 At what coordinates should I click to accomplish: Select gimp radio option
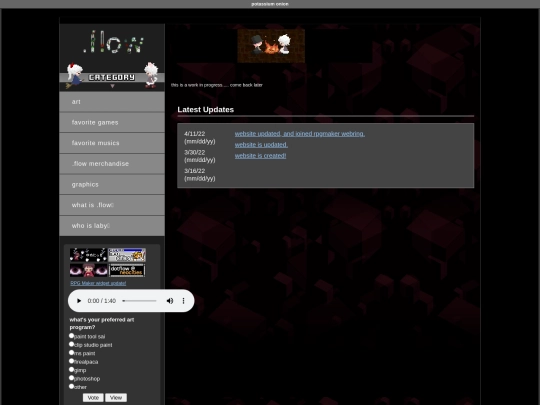tap(72, 369)
